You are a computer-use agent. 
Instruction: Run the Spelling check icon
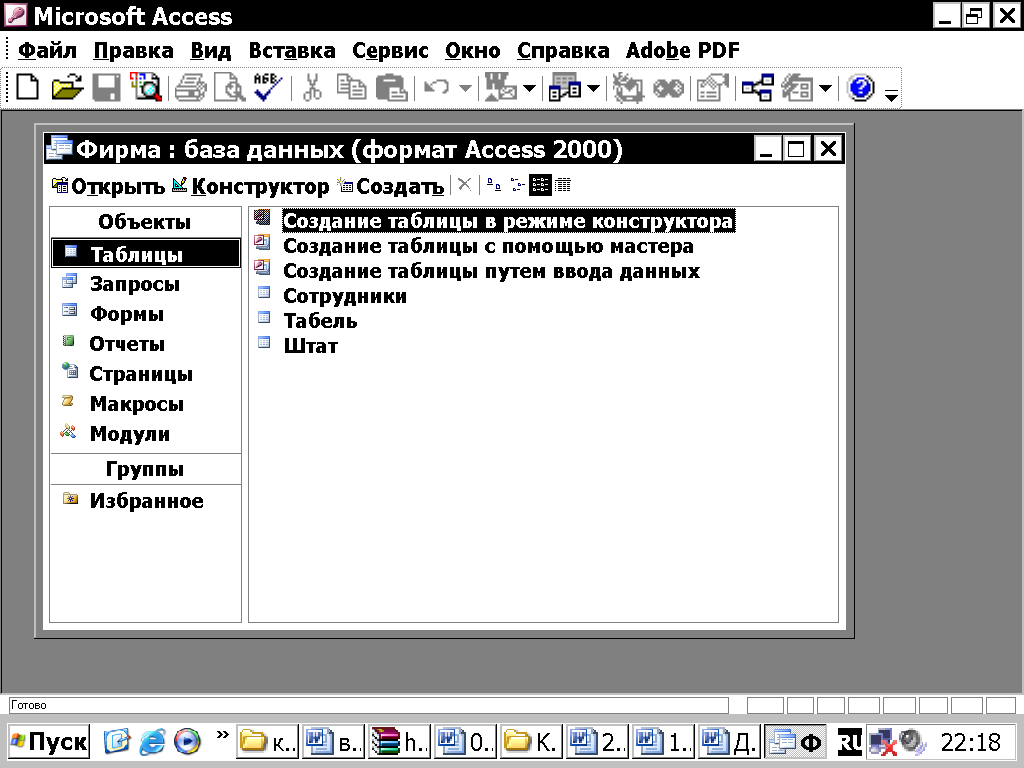tap(268, 87)
